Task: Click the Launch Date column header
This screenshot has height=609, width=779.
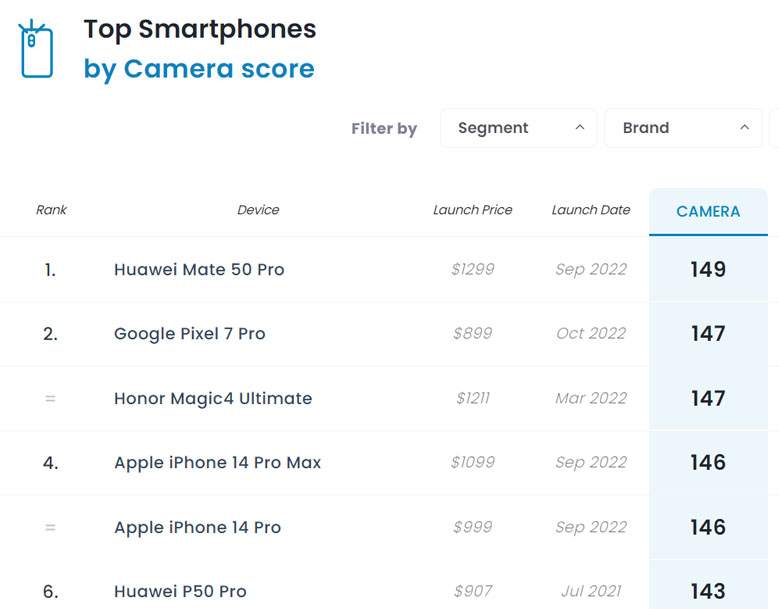Action: tap(591, 210)
